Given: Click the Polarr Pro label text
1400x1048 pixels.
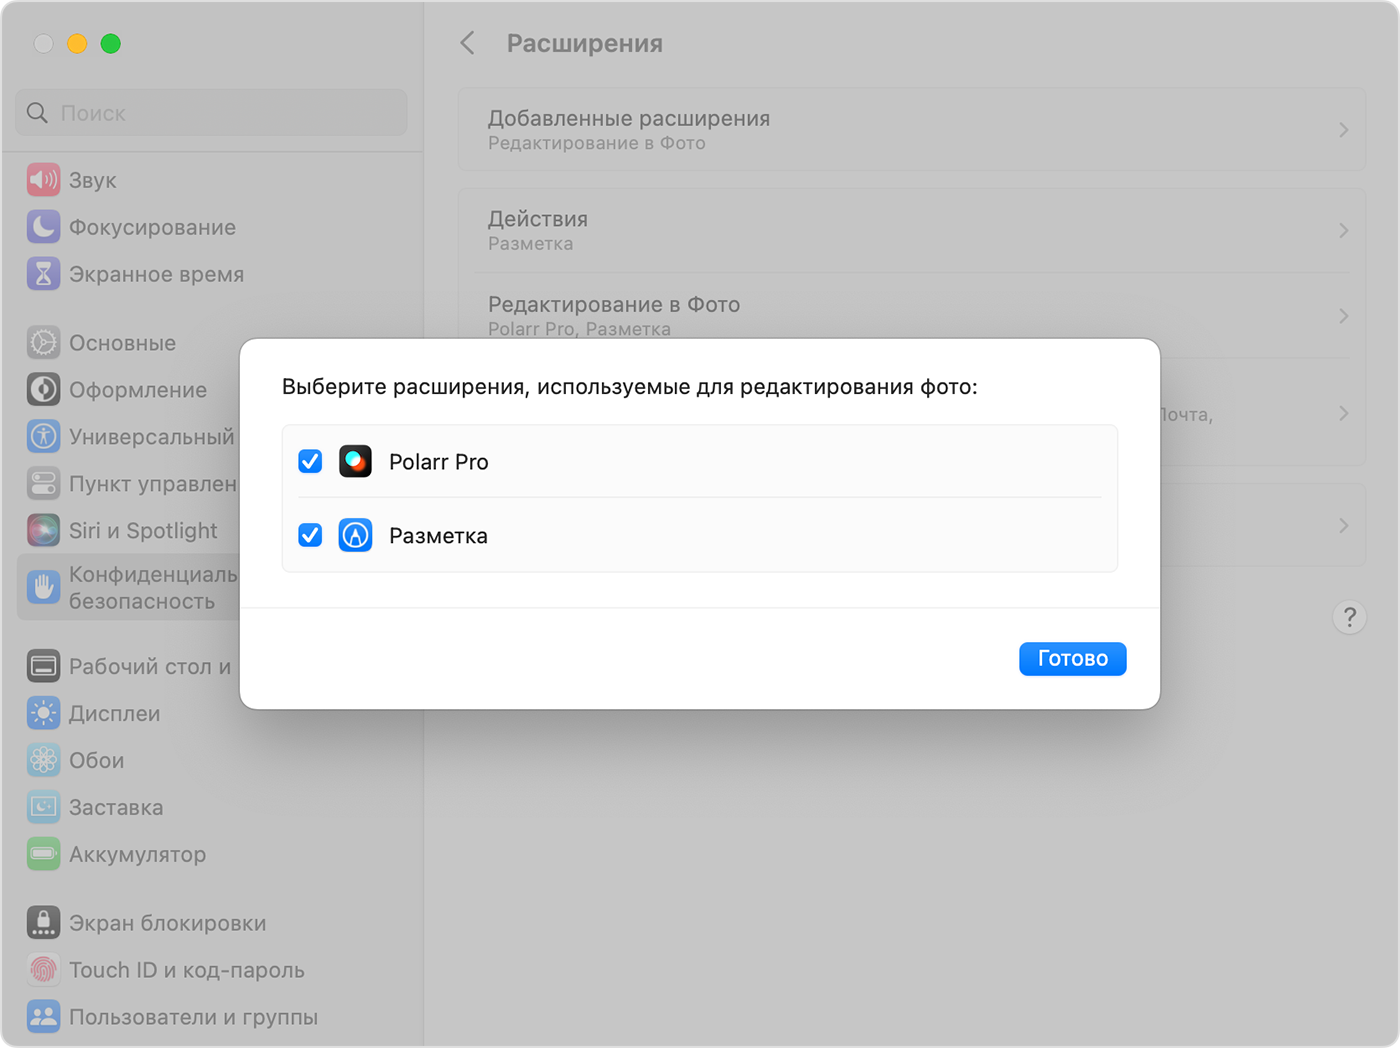Looking at the screenshot, I should (438, 462).
